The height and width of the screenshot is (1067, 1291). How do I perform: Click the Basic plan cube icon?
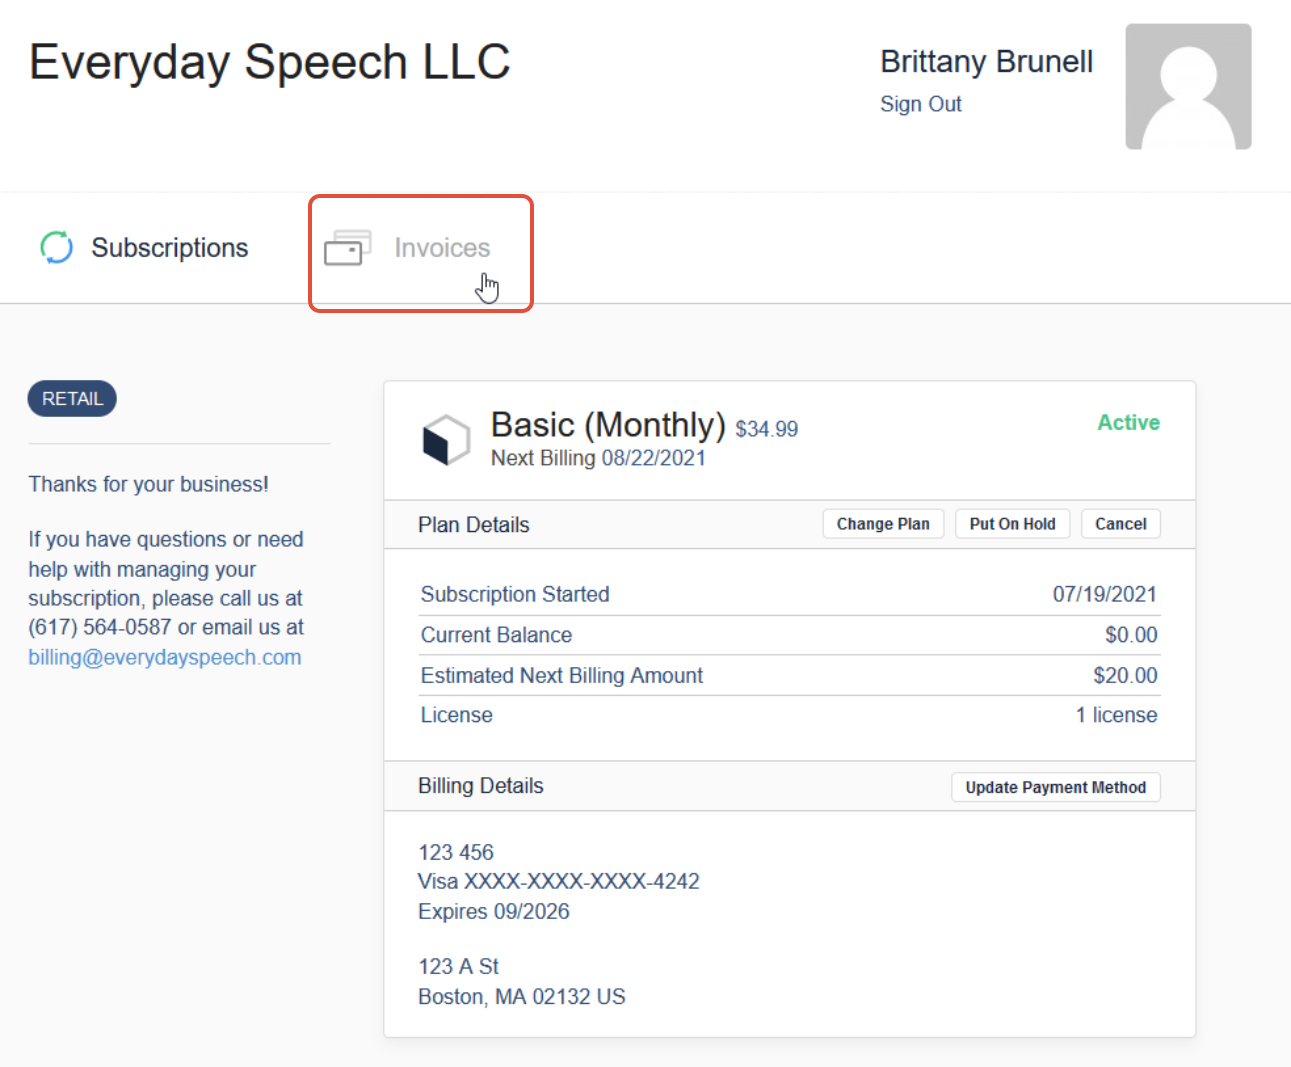(446, 440)
